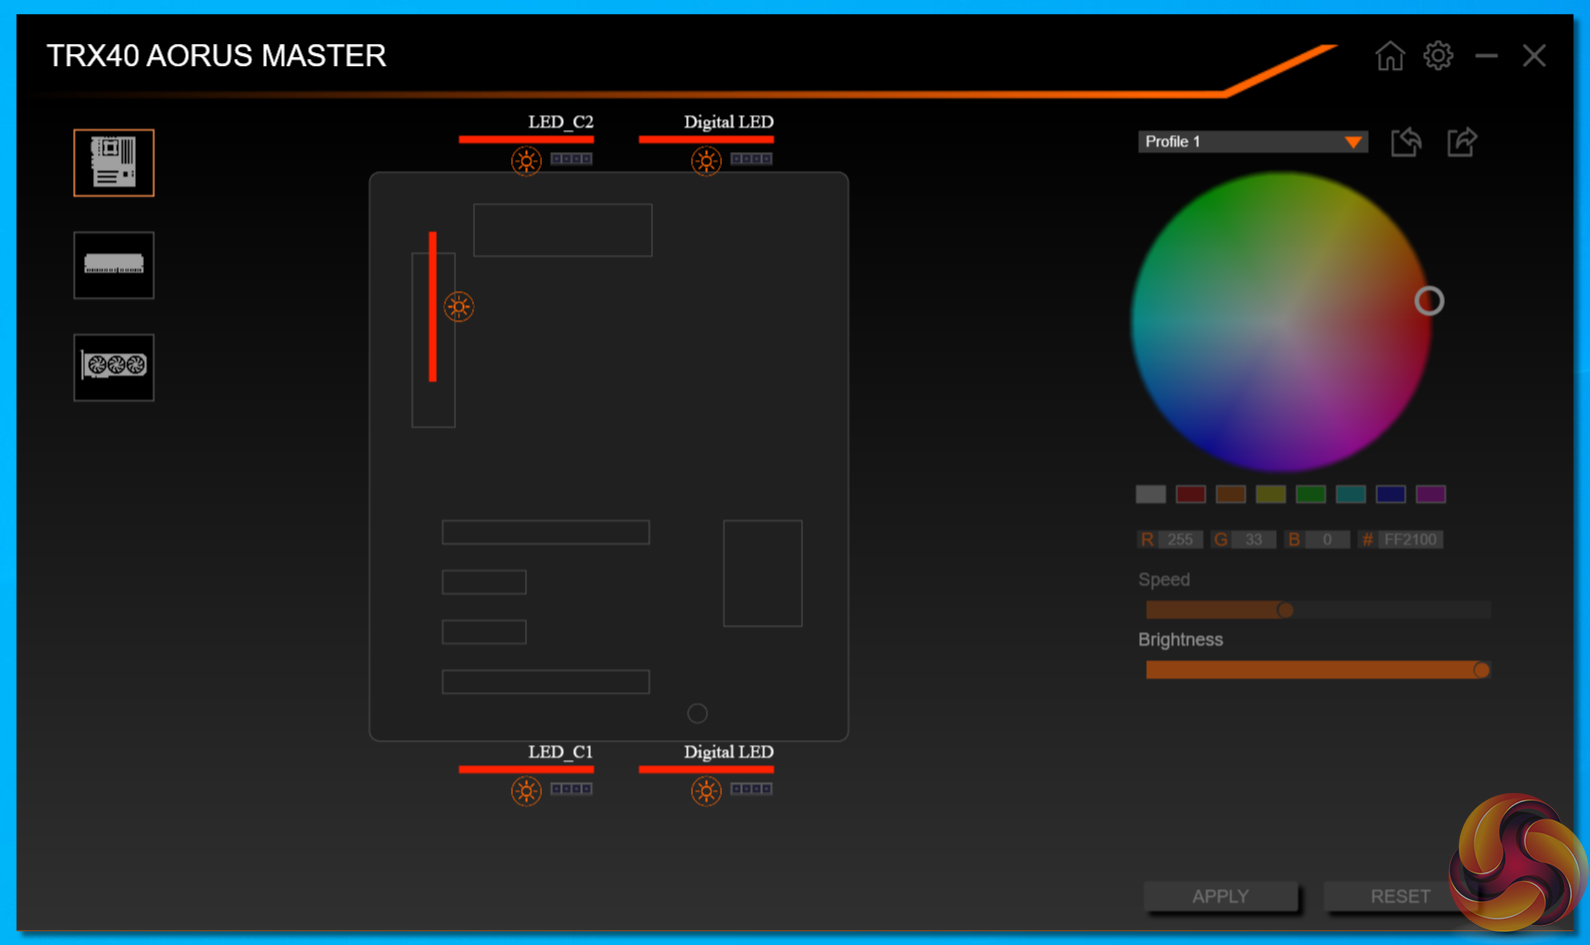This screenshot has width=1590, height=945.
Task: Click the RESET button
Action: [x=1400, y=896]
